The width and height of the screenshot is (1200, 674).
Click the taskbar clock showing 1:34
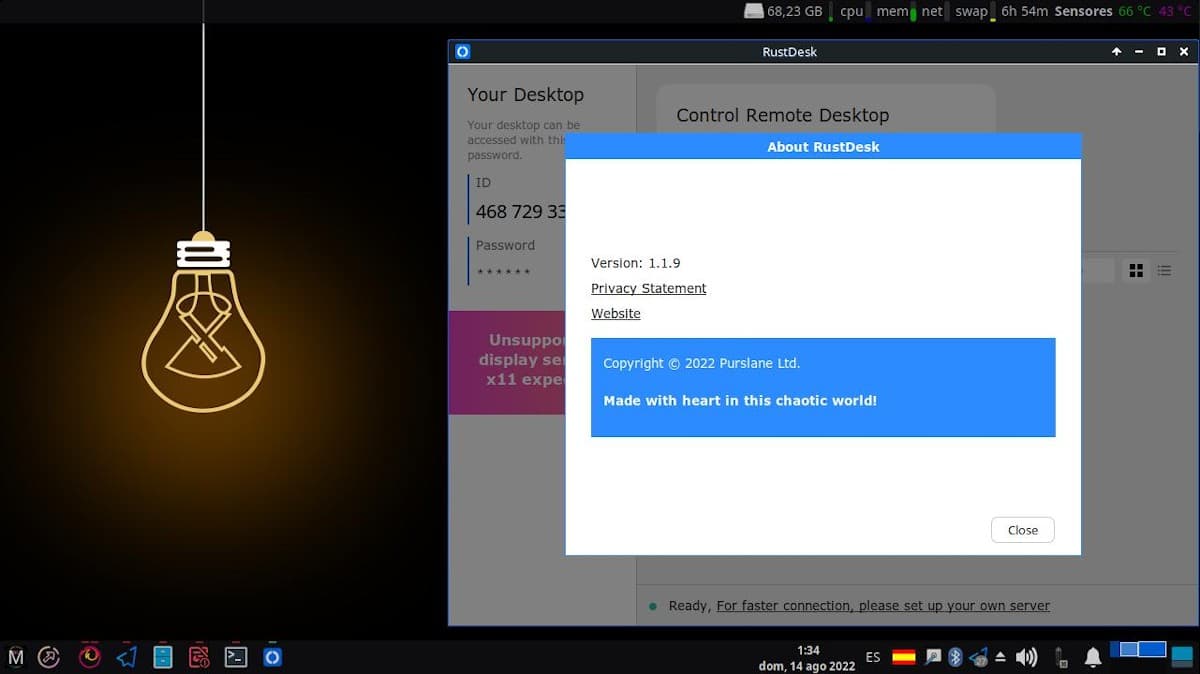(x=807, y=658)
